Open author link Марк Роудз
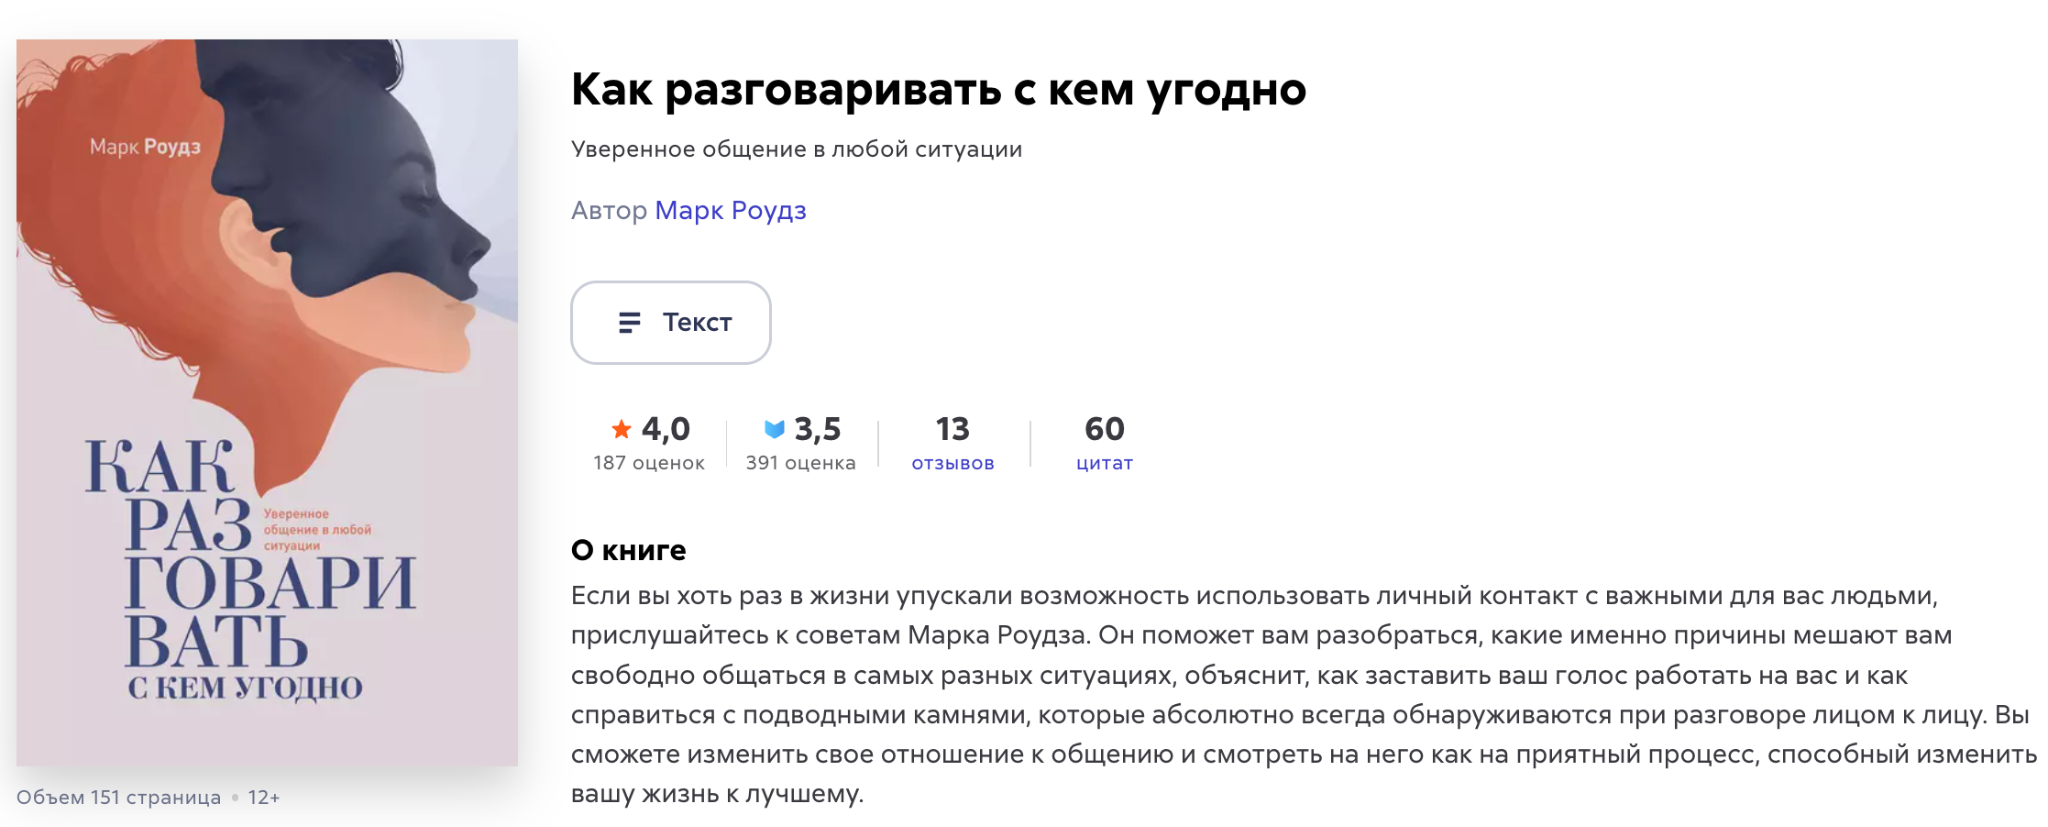The width and height of the screenshot is (2048, 827). pyautogui.click(x=730, y=210)
